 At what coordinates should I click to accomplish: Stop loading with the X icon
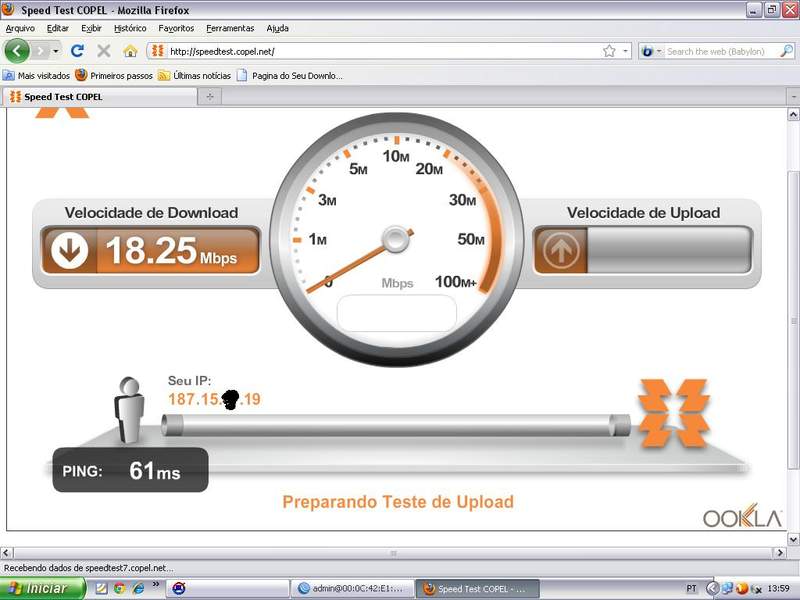[x=104, y=51]
